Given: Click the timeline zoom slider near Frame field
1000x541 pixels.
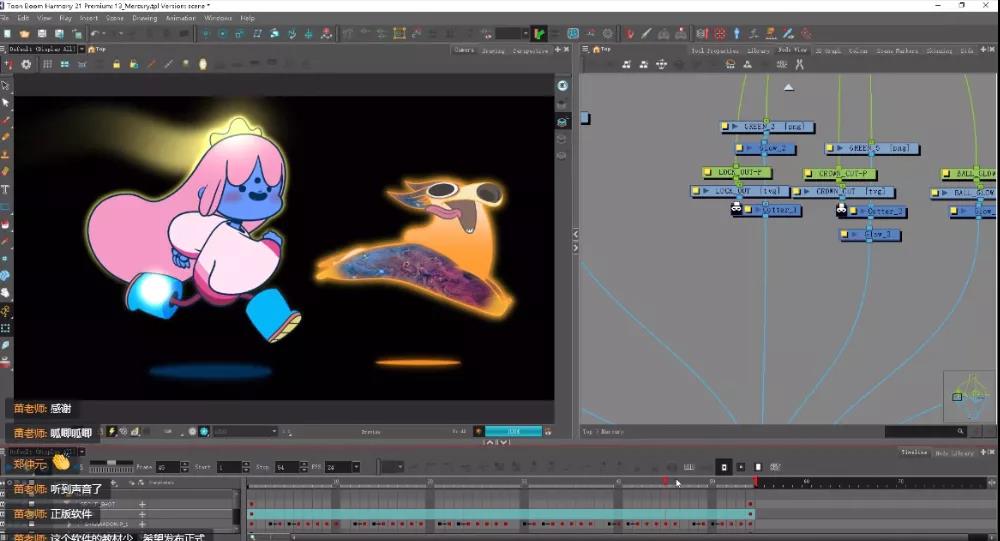Looking at the screenshot, I should (112, 463).
